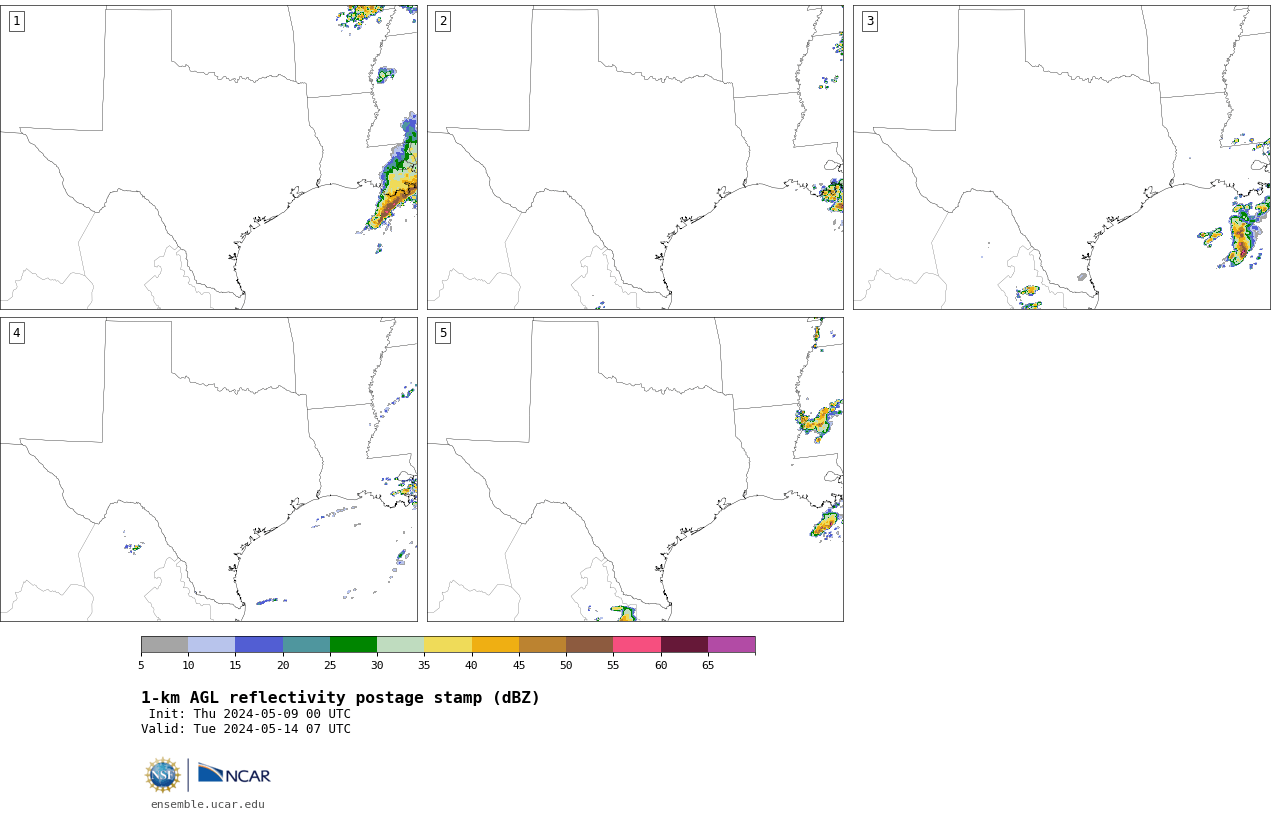Select the gray 5-10 dBZ swatch
1280x815 pixels.
coord(164,644)
